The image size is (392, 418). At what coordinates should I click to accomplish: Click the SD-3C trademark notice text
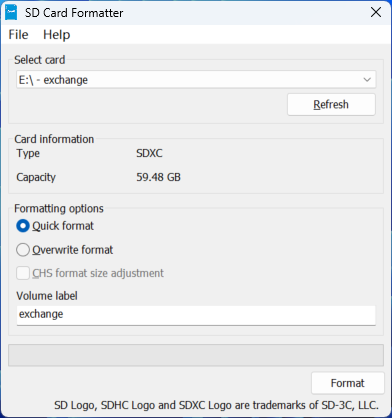[x=216, y=405]
